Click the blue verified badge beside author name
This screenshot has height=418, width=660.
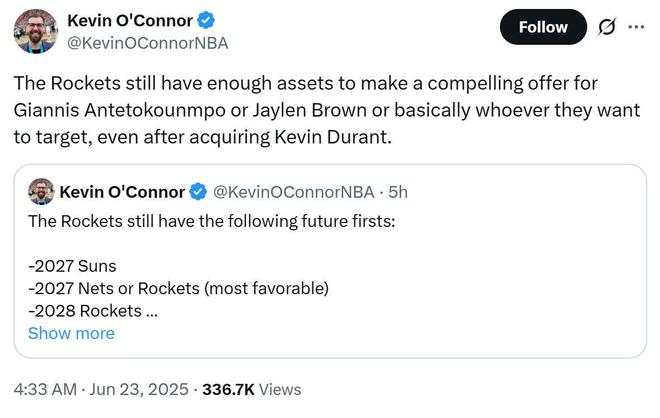point(204,20)
